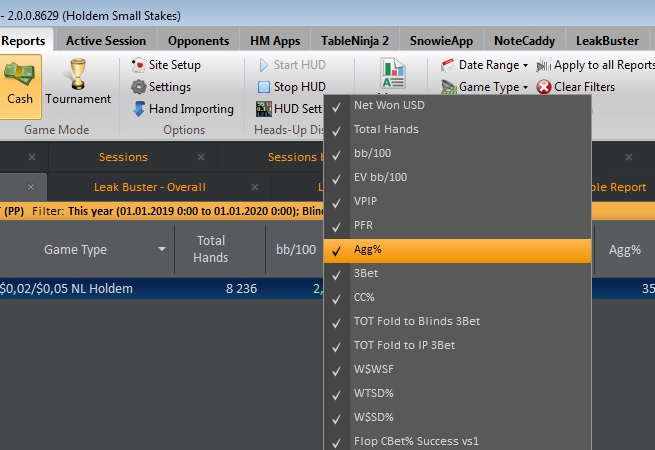Uncheck Net Won USD column
This screenshot has height=450, width=655.
(457, 106)
